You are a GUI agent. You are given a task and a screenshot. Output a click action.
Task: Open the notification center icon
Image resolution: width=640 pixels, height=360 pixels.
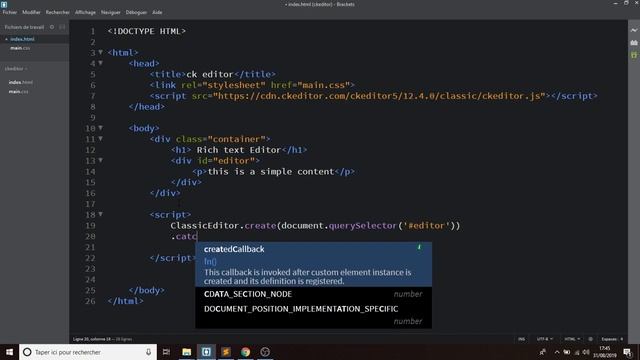(628, 352)
